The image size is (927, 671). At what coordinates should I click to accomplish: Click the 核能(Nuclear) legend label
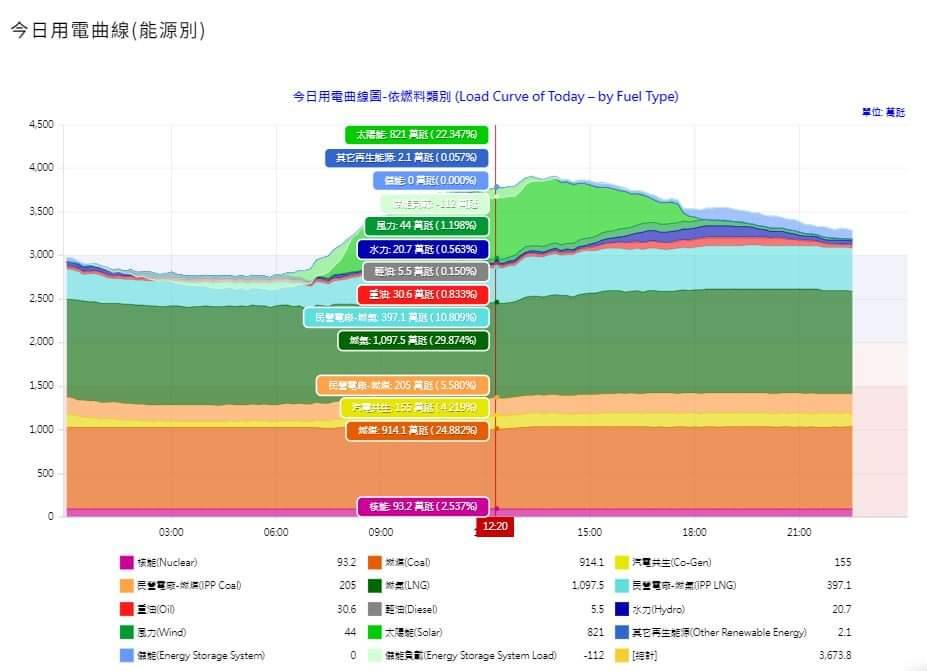167,562
